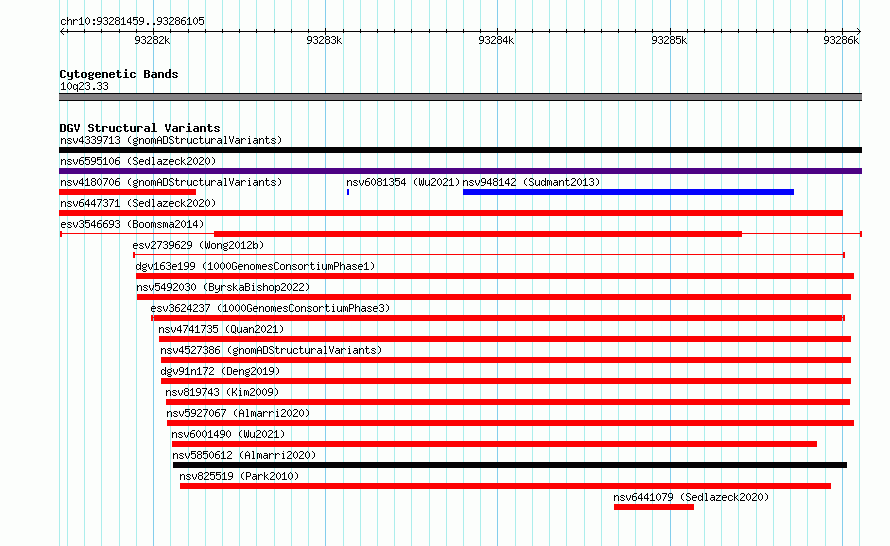
Task: Click the red nsv825519 variant bar
Action: [x=505, y=486]
